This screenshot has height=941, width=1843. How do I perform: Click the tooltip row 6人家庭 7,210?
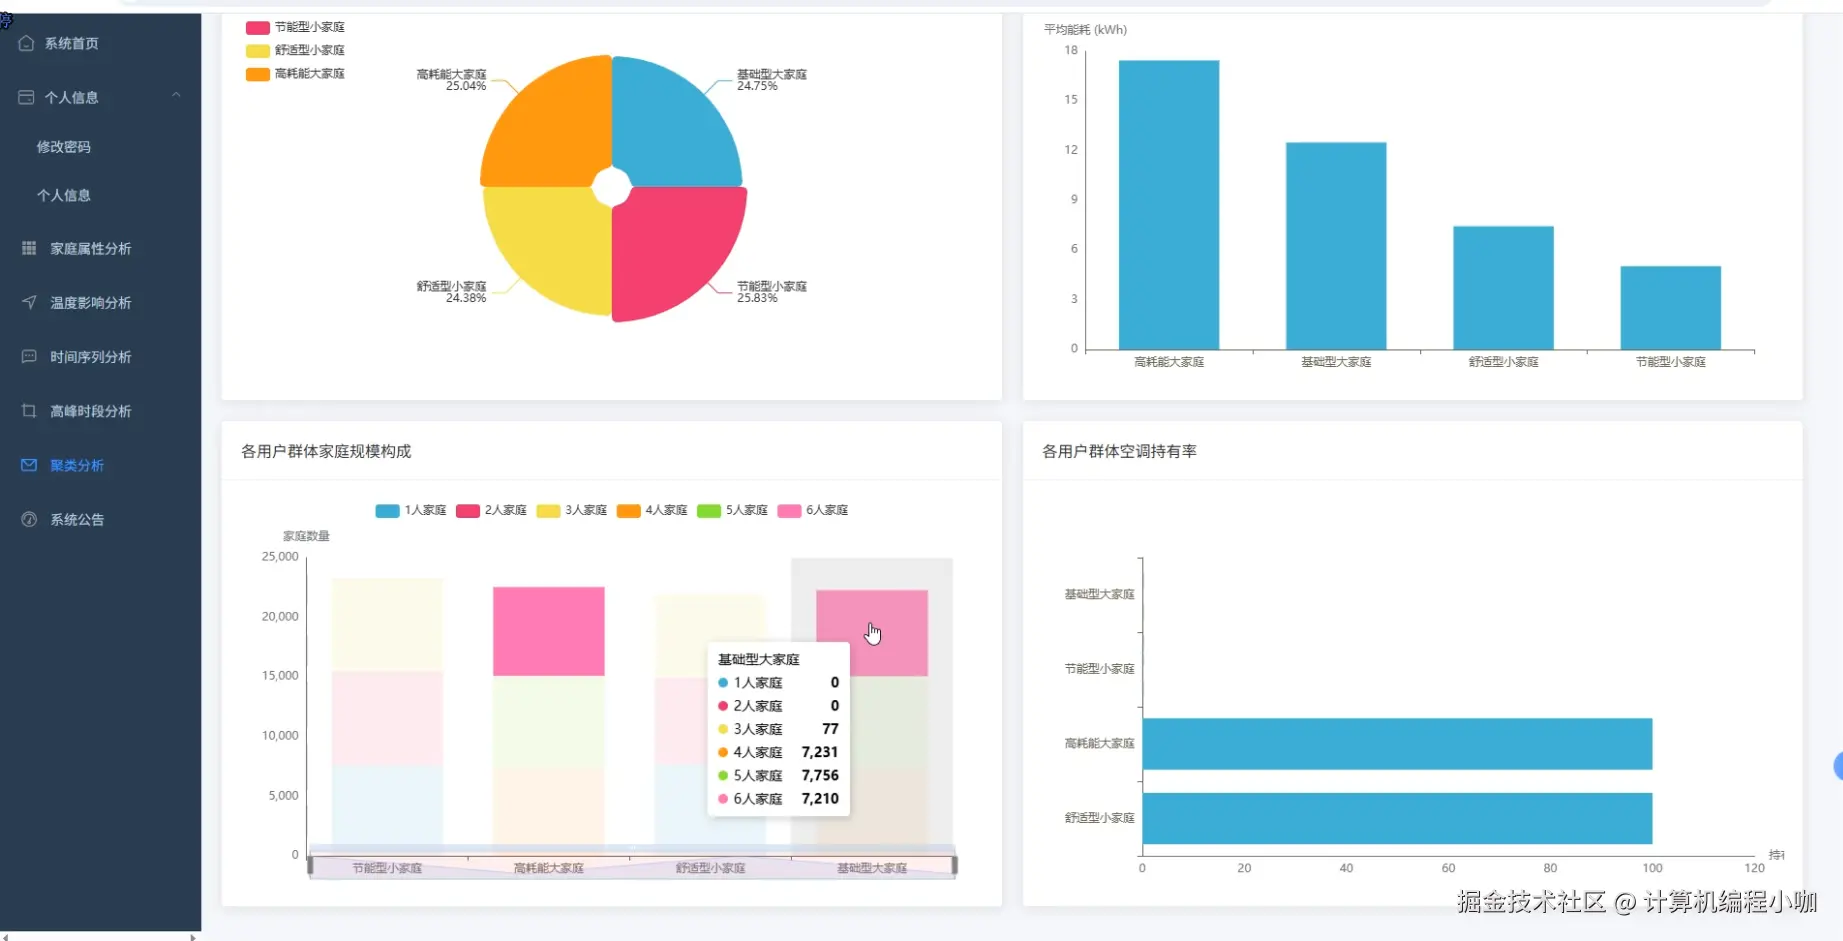(779, 799)
